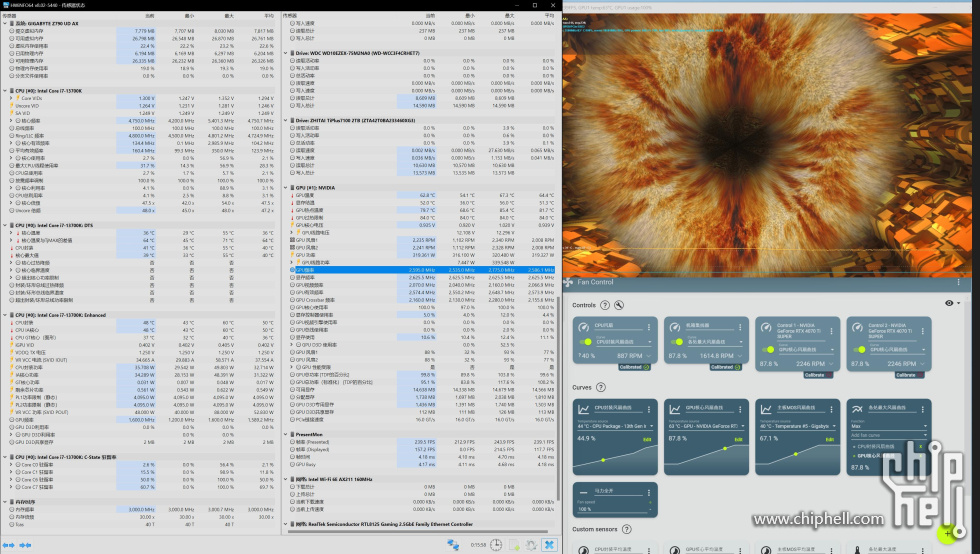
Task: Open the Function dropdown set to Max
Action: click(889, 426)
